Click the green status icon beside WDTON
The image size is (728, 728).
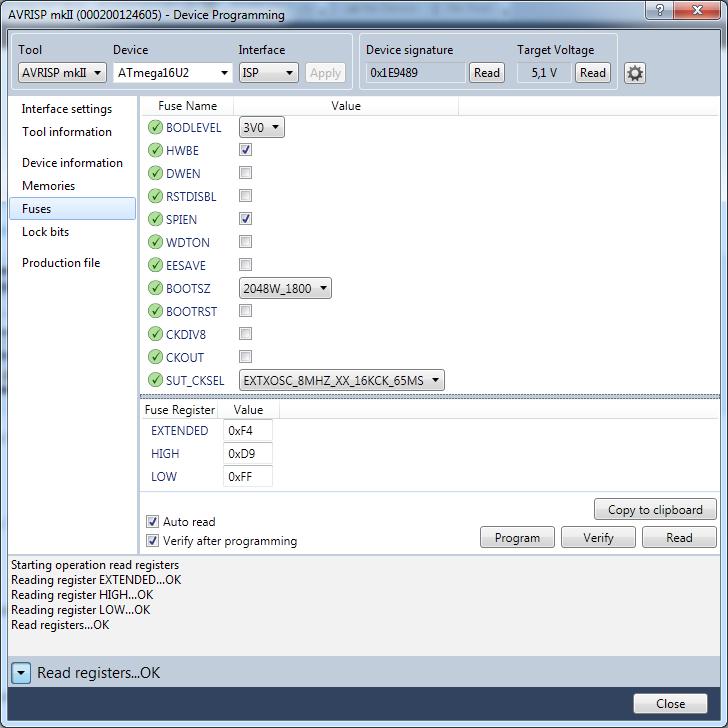click(x=155, y=242)
